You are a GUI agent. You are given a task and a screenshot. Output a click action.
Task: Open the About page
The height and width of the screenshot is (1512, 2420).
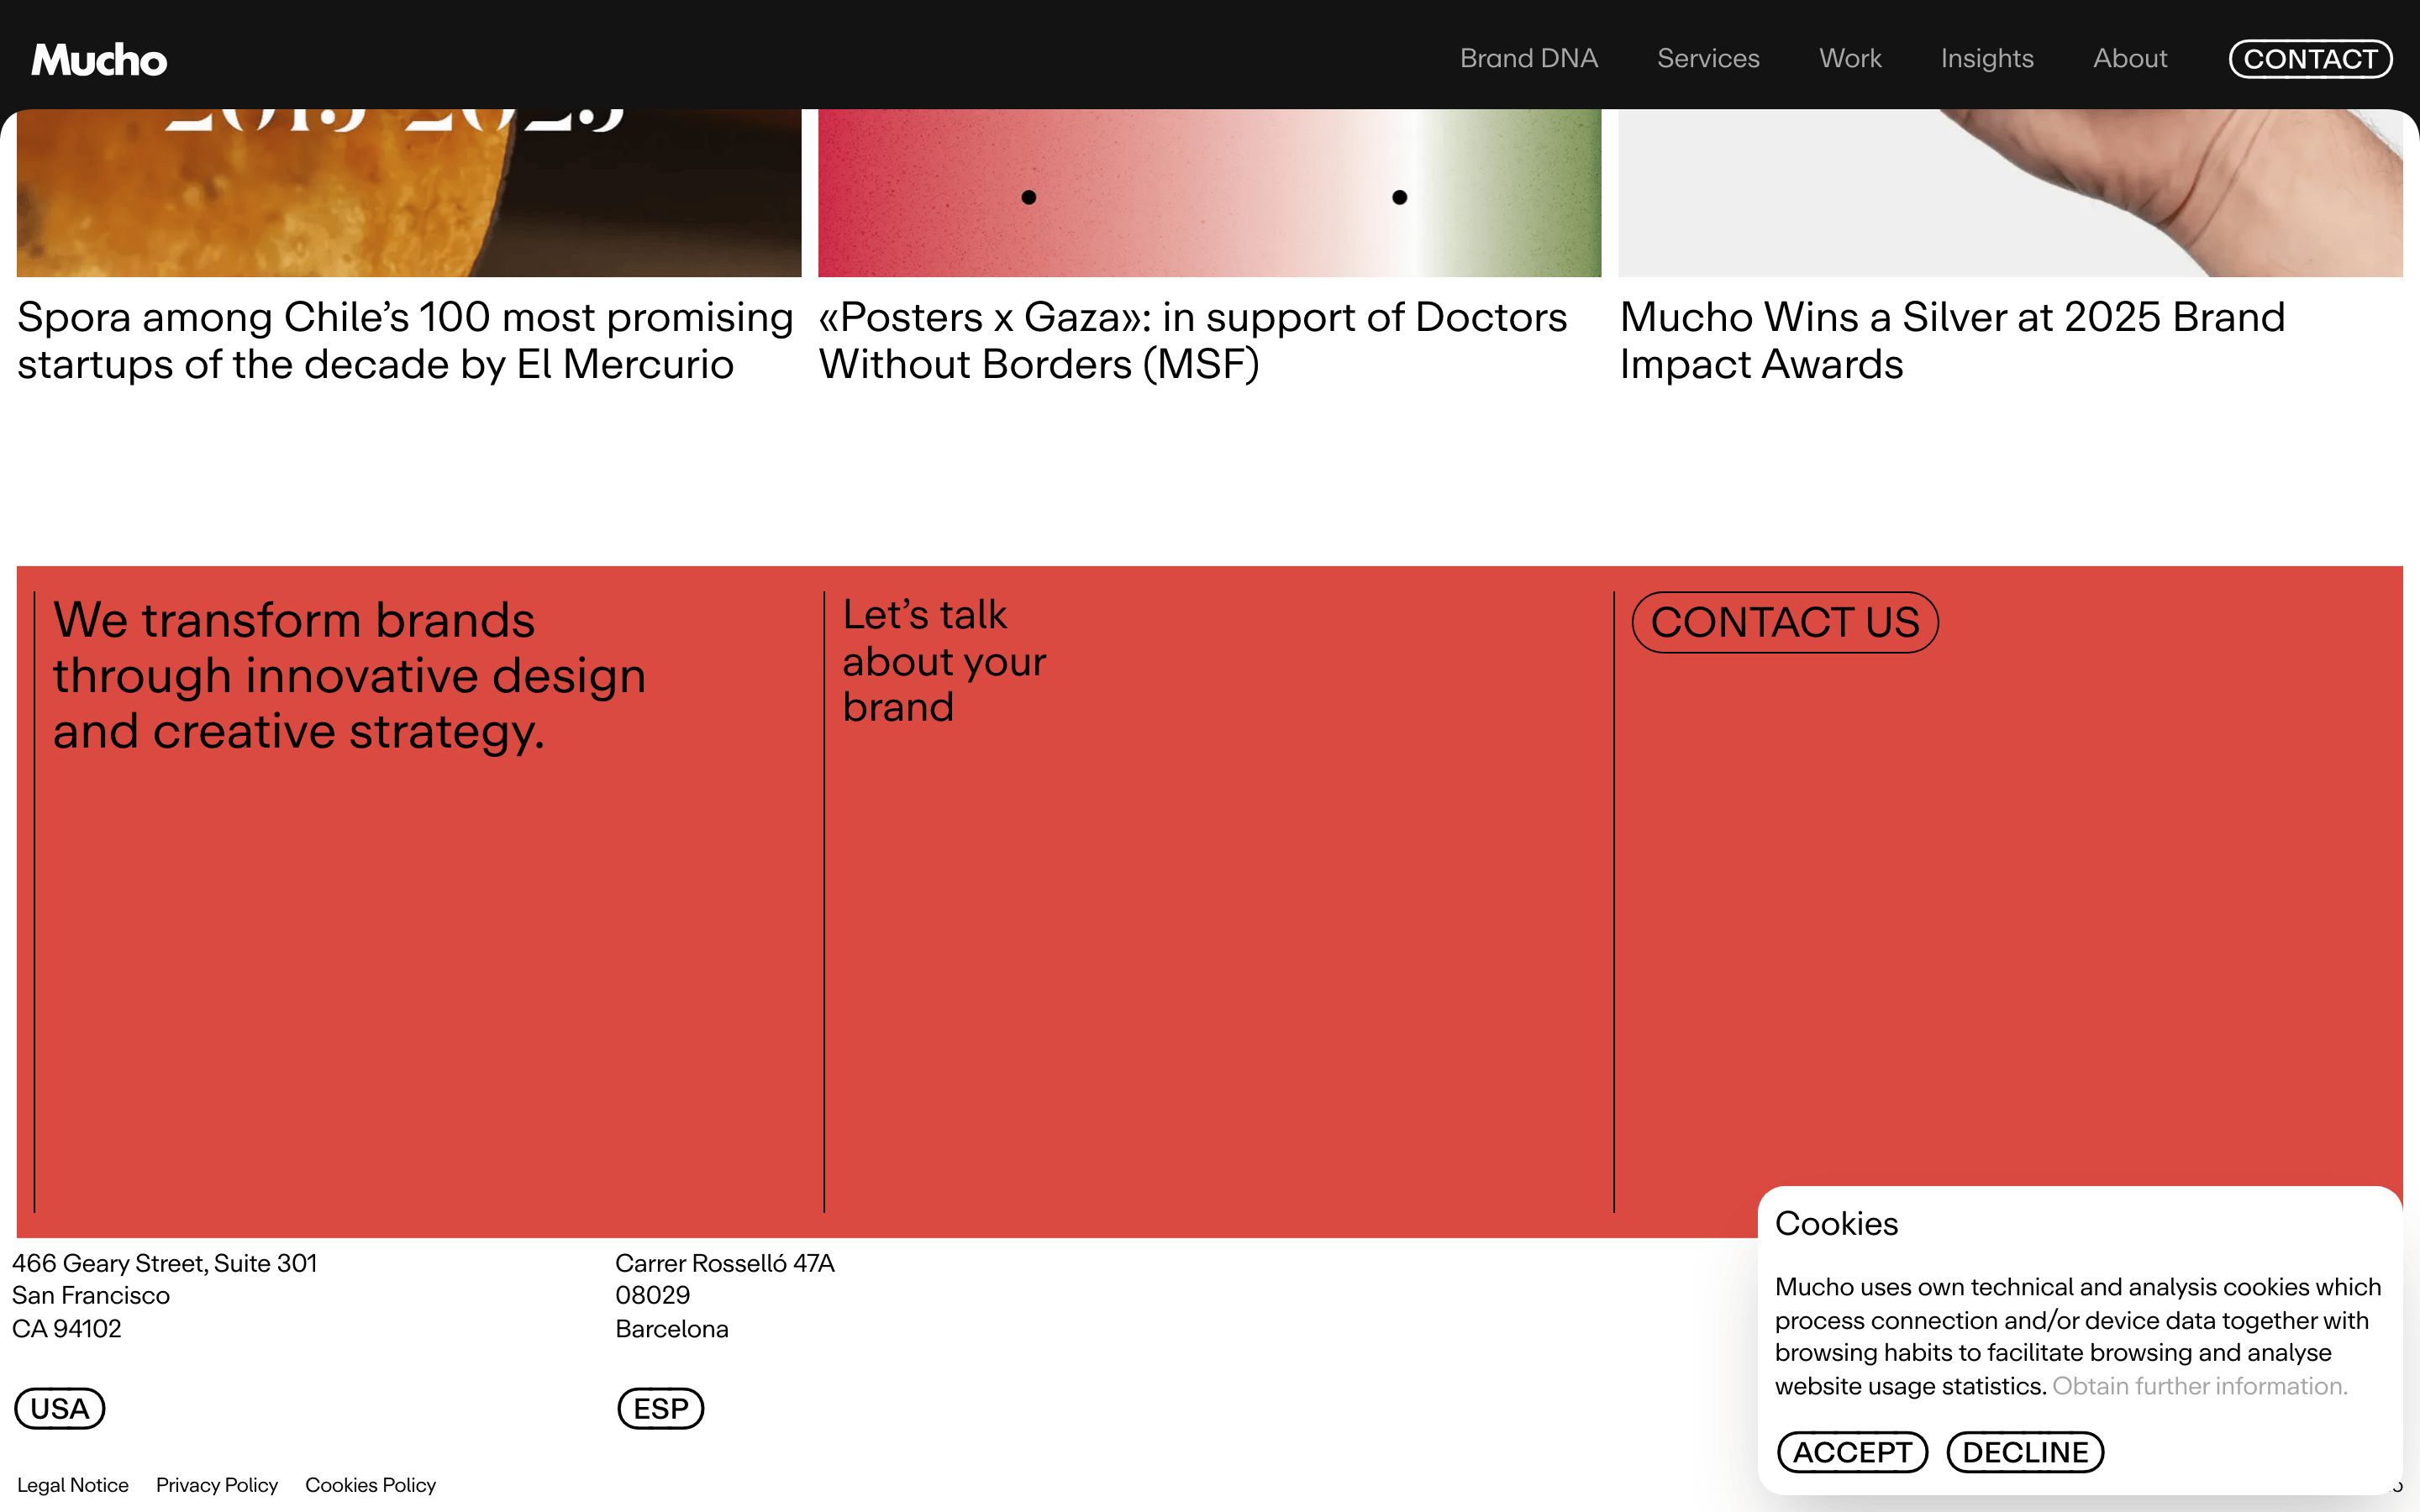click(x=2130, y=58)
